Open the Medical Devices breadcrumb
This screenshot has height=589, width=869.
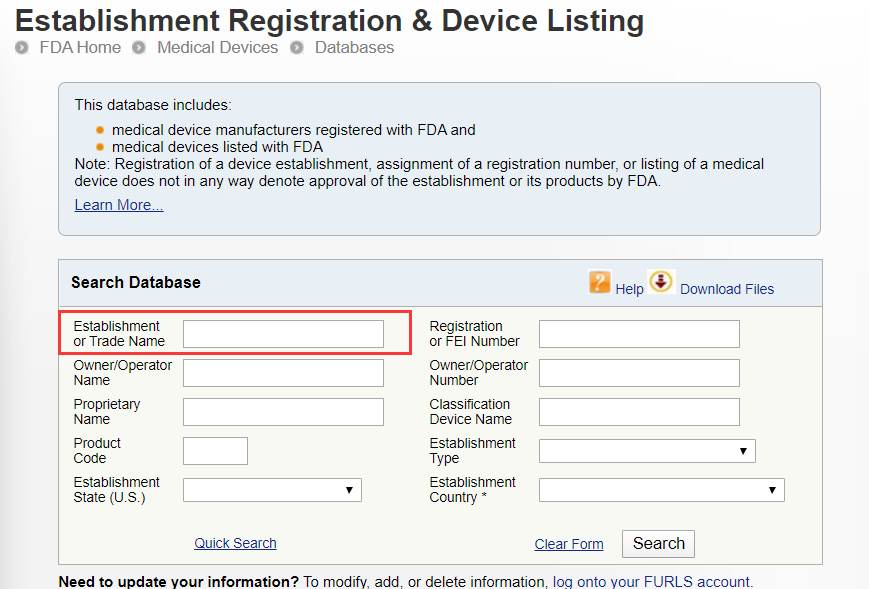[x=217, y=47]
